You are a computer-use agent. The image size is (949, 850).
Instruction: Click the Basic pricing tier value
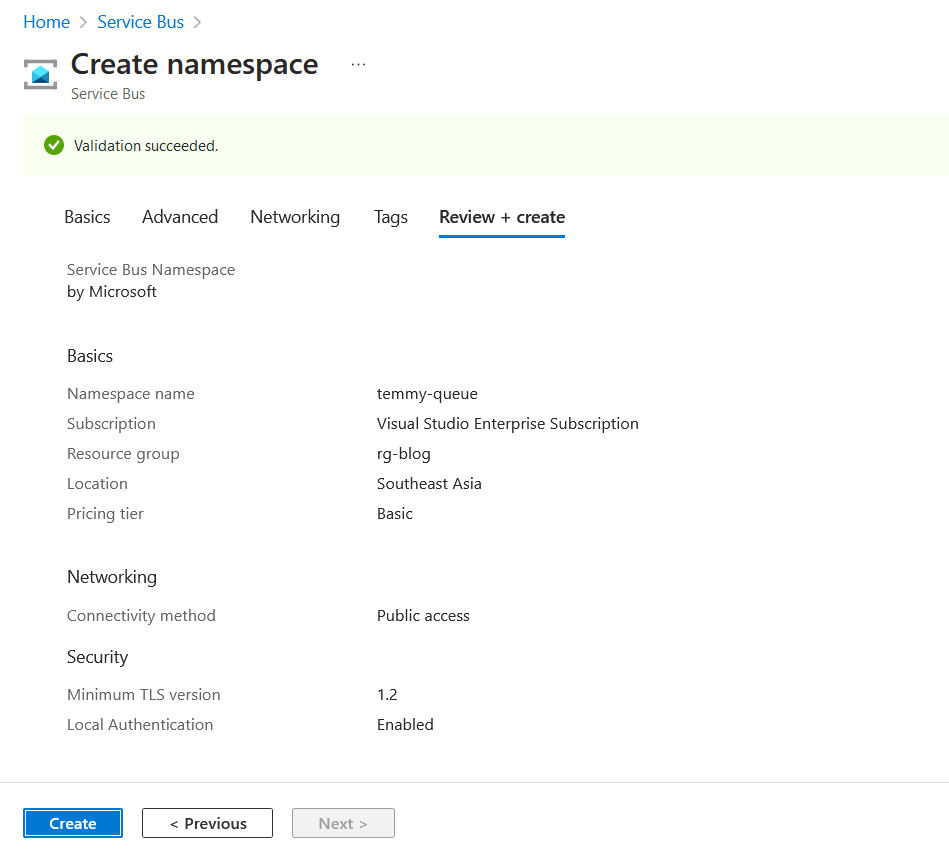click(395, 513)
